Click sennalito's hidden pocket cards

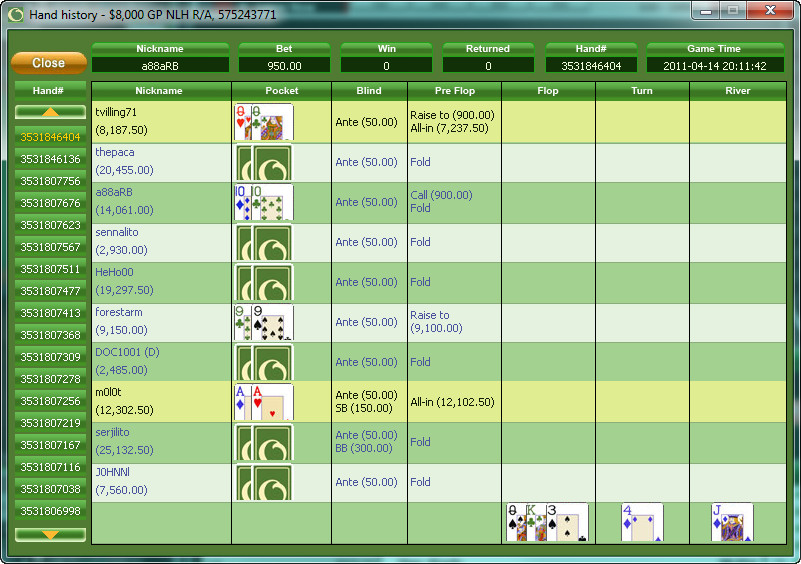(x=264, y=242)
